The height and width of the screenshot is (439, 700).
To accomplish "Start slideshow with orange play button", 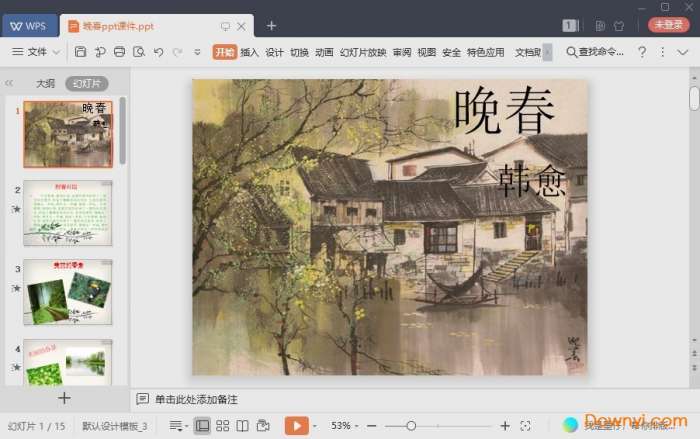I will click(x=297, y=426).
